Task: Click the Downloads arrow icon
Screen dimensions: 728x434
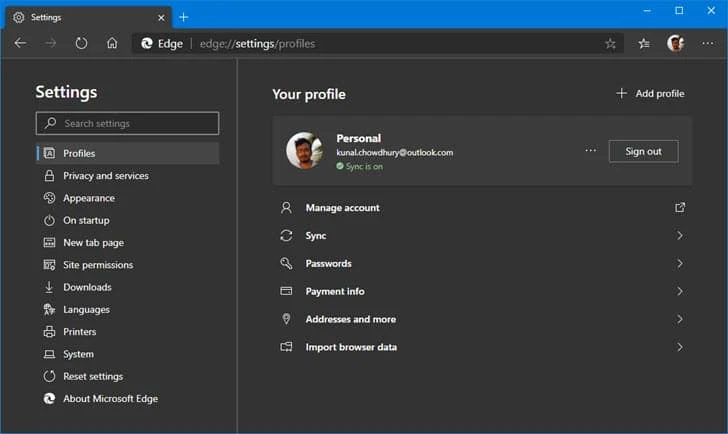Action: [x=49, y=287]
